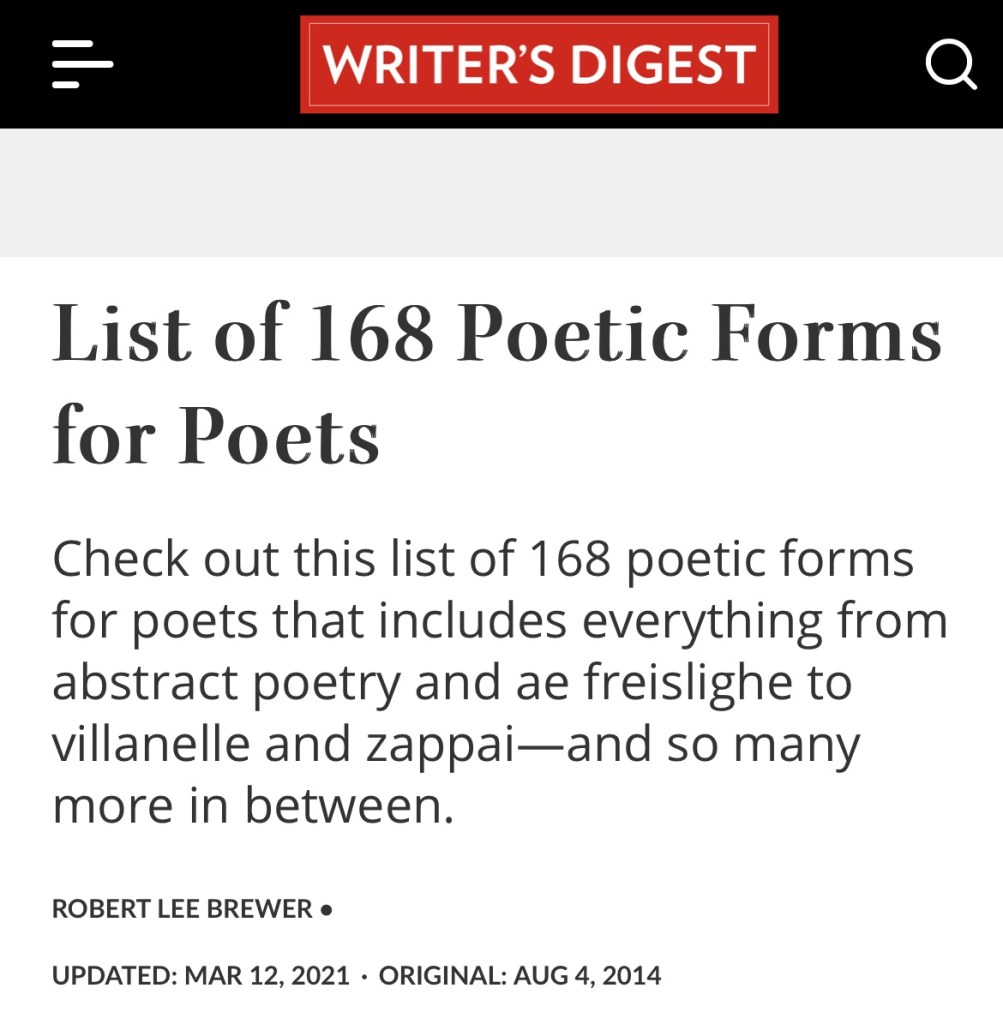Click the search magnifier icon

click(950, 65)
